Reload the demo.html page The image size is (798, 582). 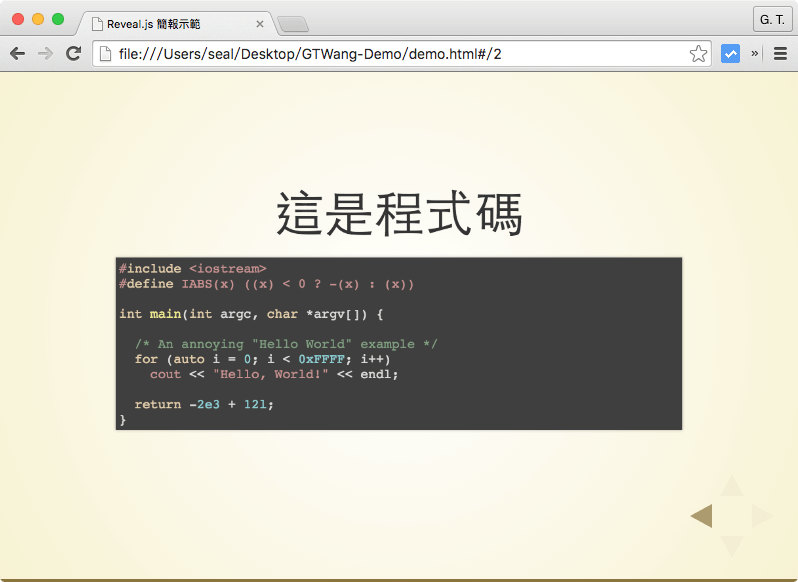(73, 54)
